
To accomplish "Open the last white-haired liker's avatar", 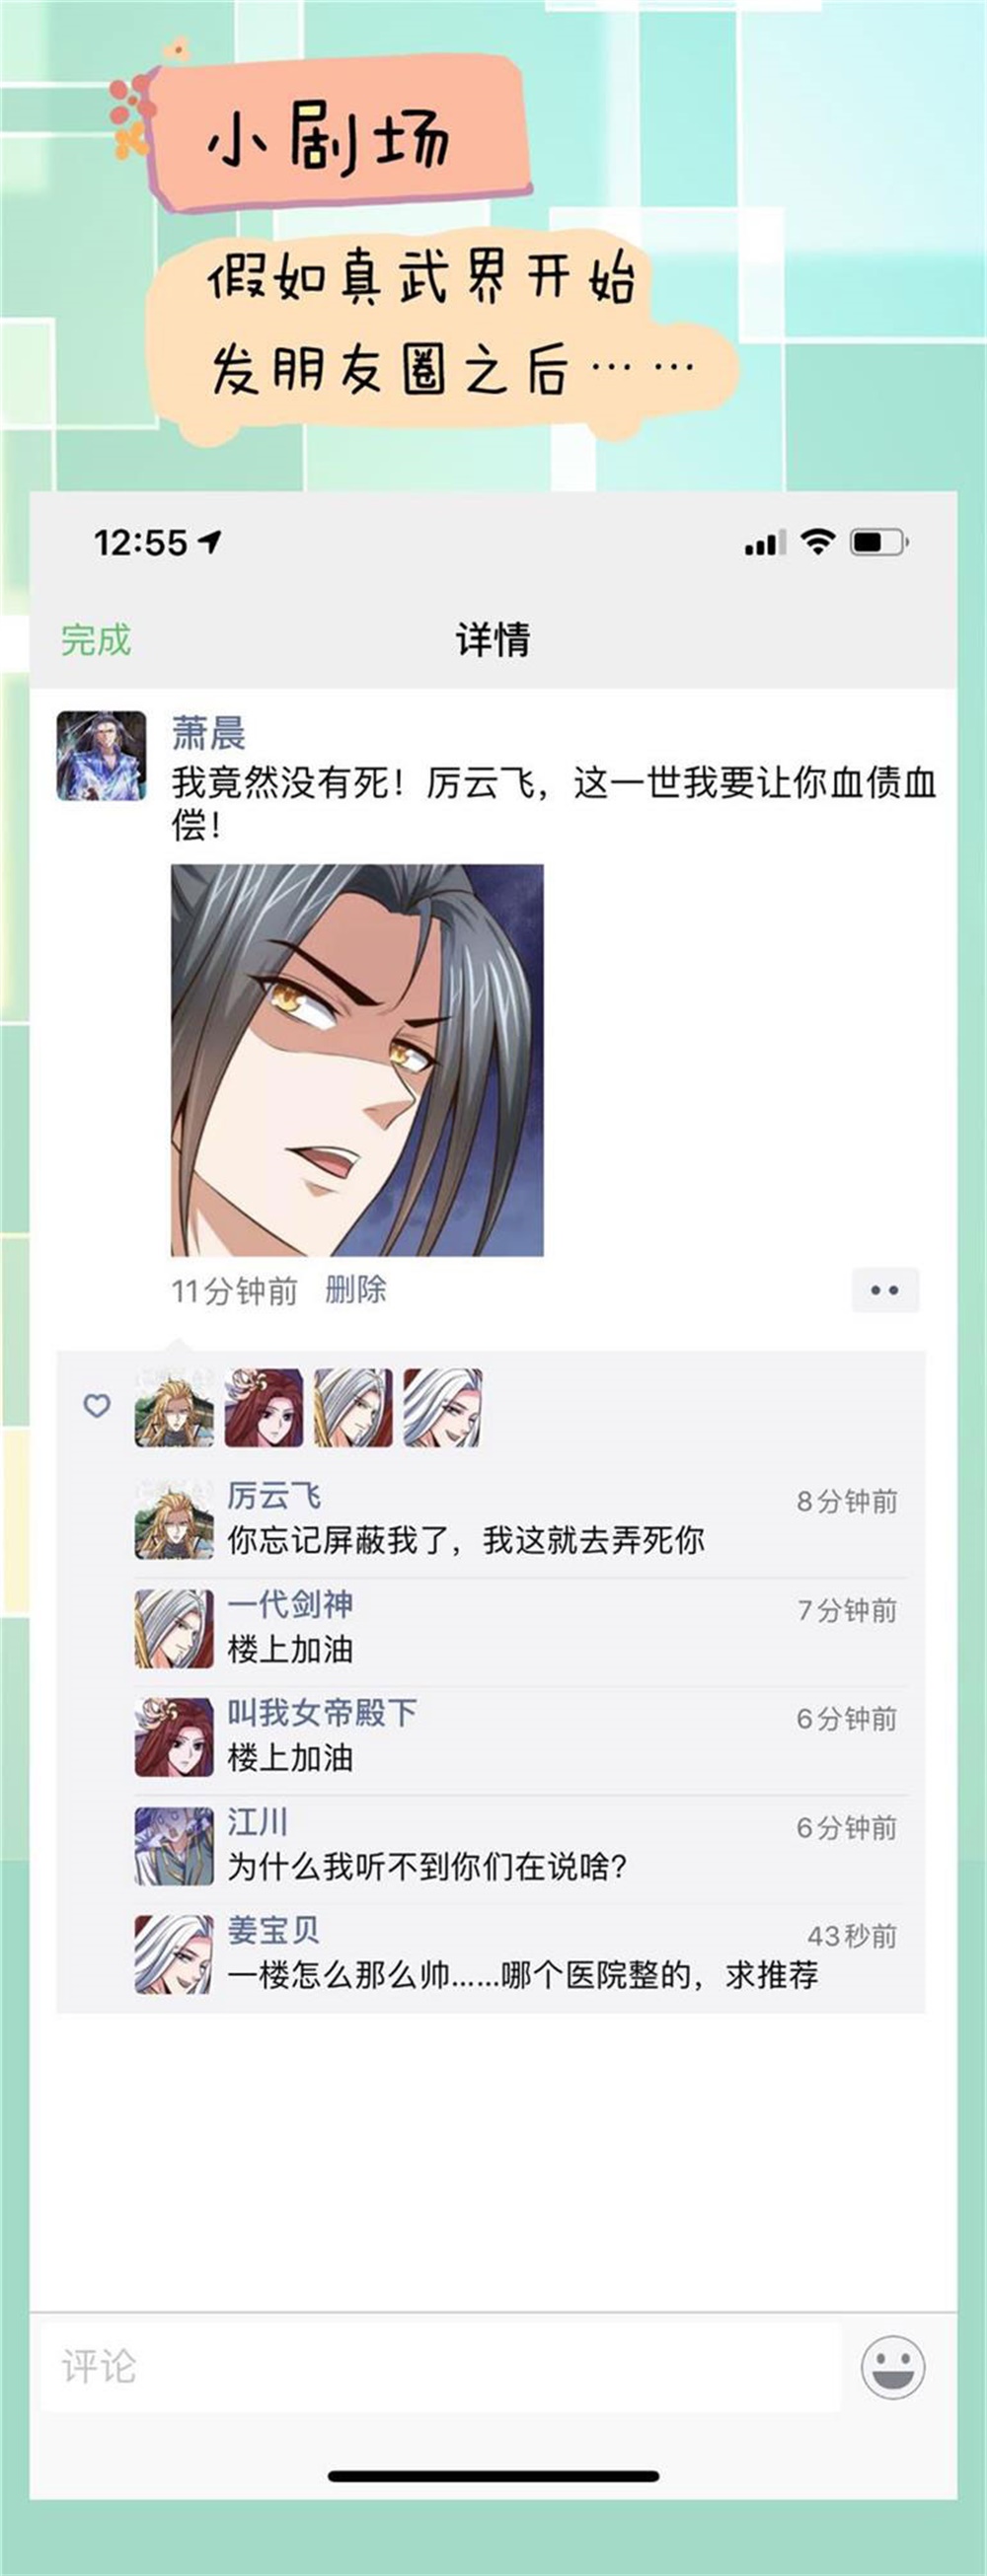I will point(442,1408).
